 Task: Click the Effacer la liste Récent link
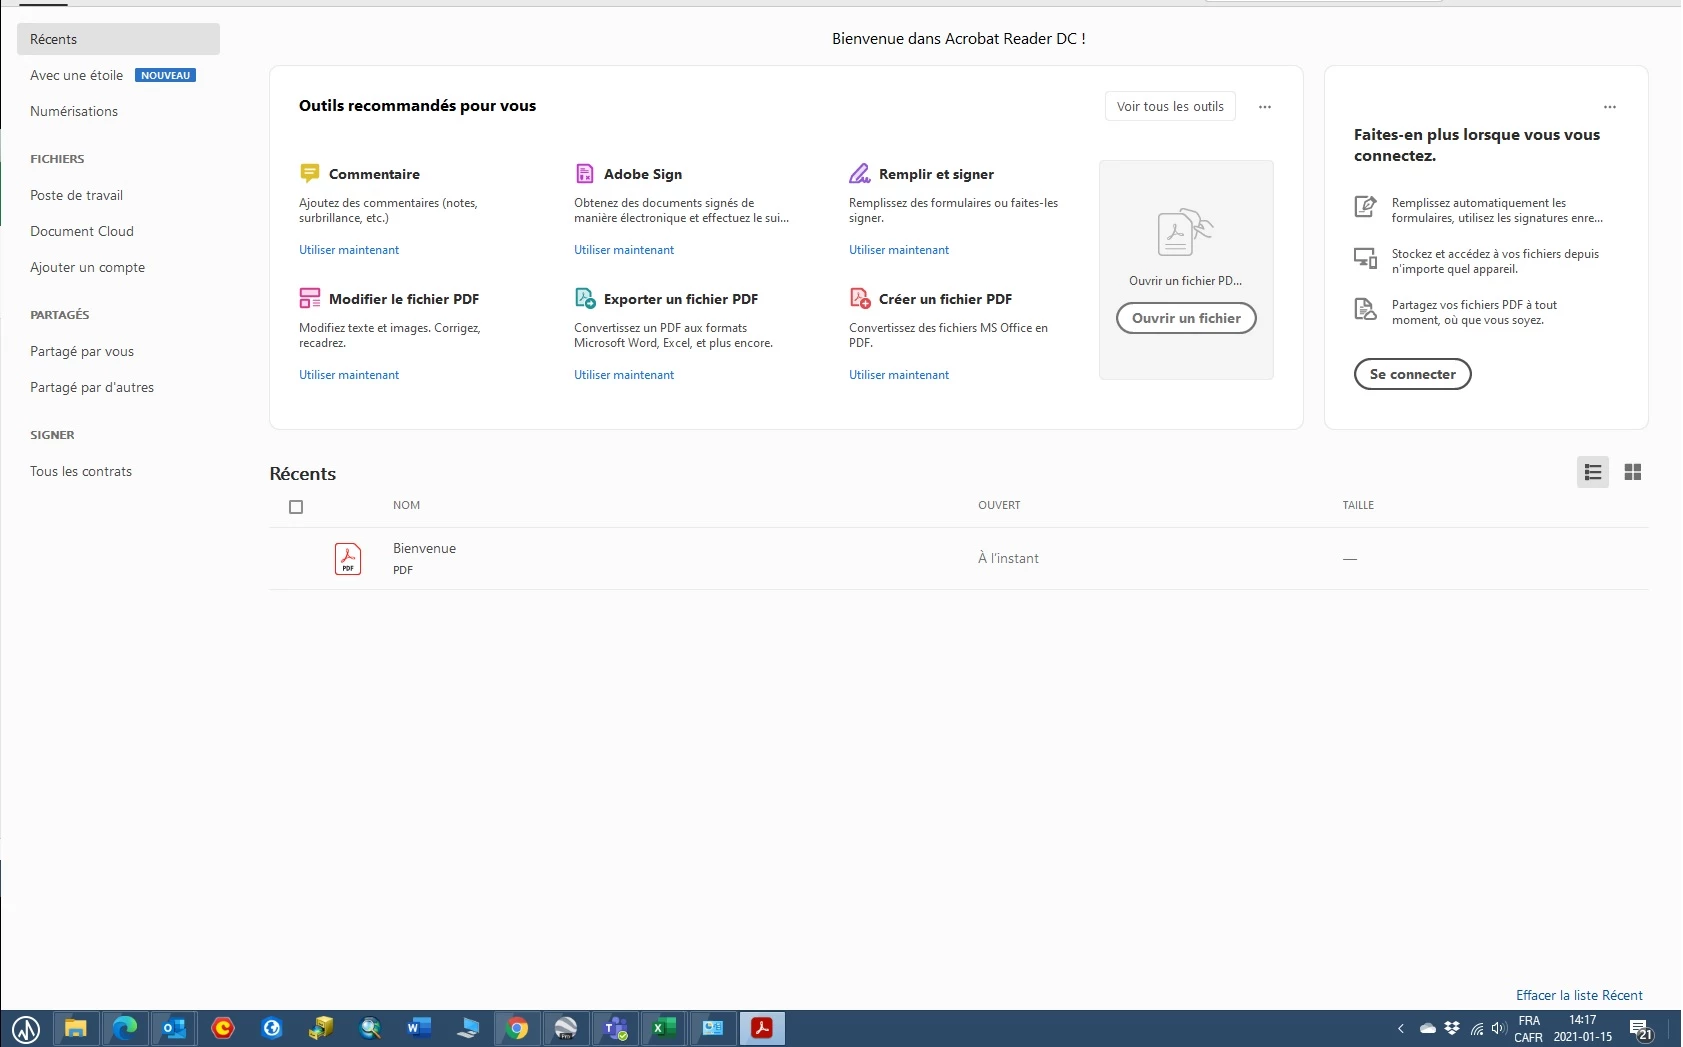click(1579, 995)
